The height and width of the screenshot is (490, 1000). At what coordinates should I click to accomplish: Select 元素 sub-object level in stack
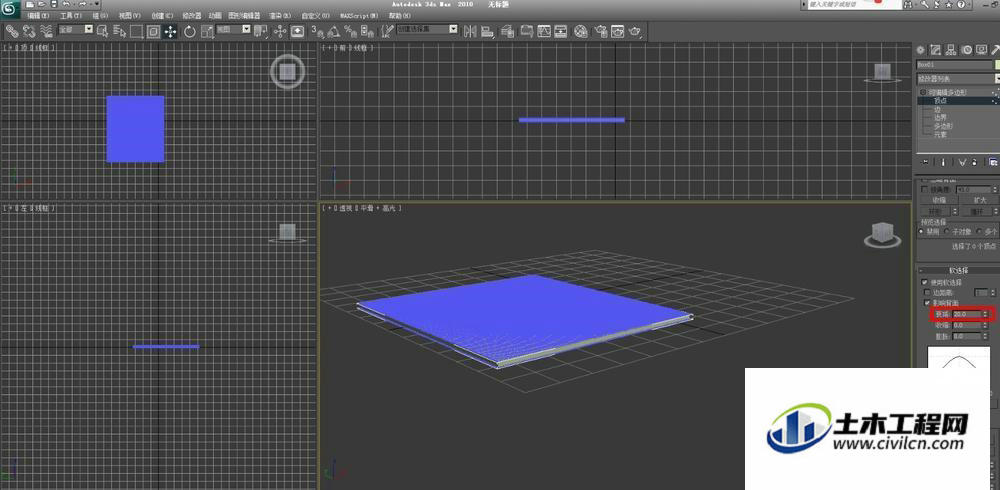pos(940,135)
